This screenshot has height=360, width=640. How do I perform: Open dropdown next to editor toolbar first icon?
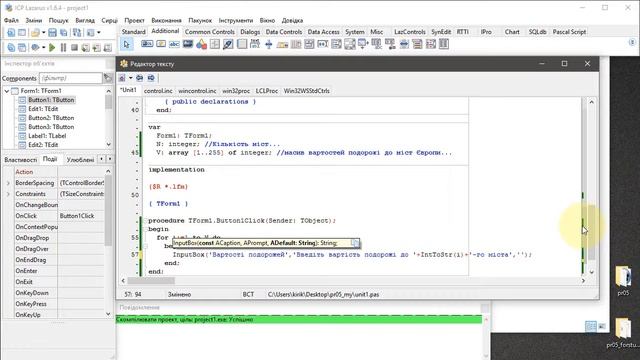(x=131, y=78)
